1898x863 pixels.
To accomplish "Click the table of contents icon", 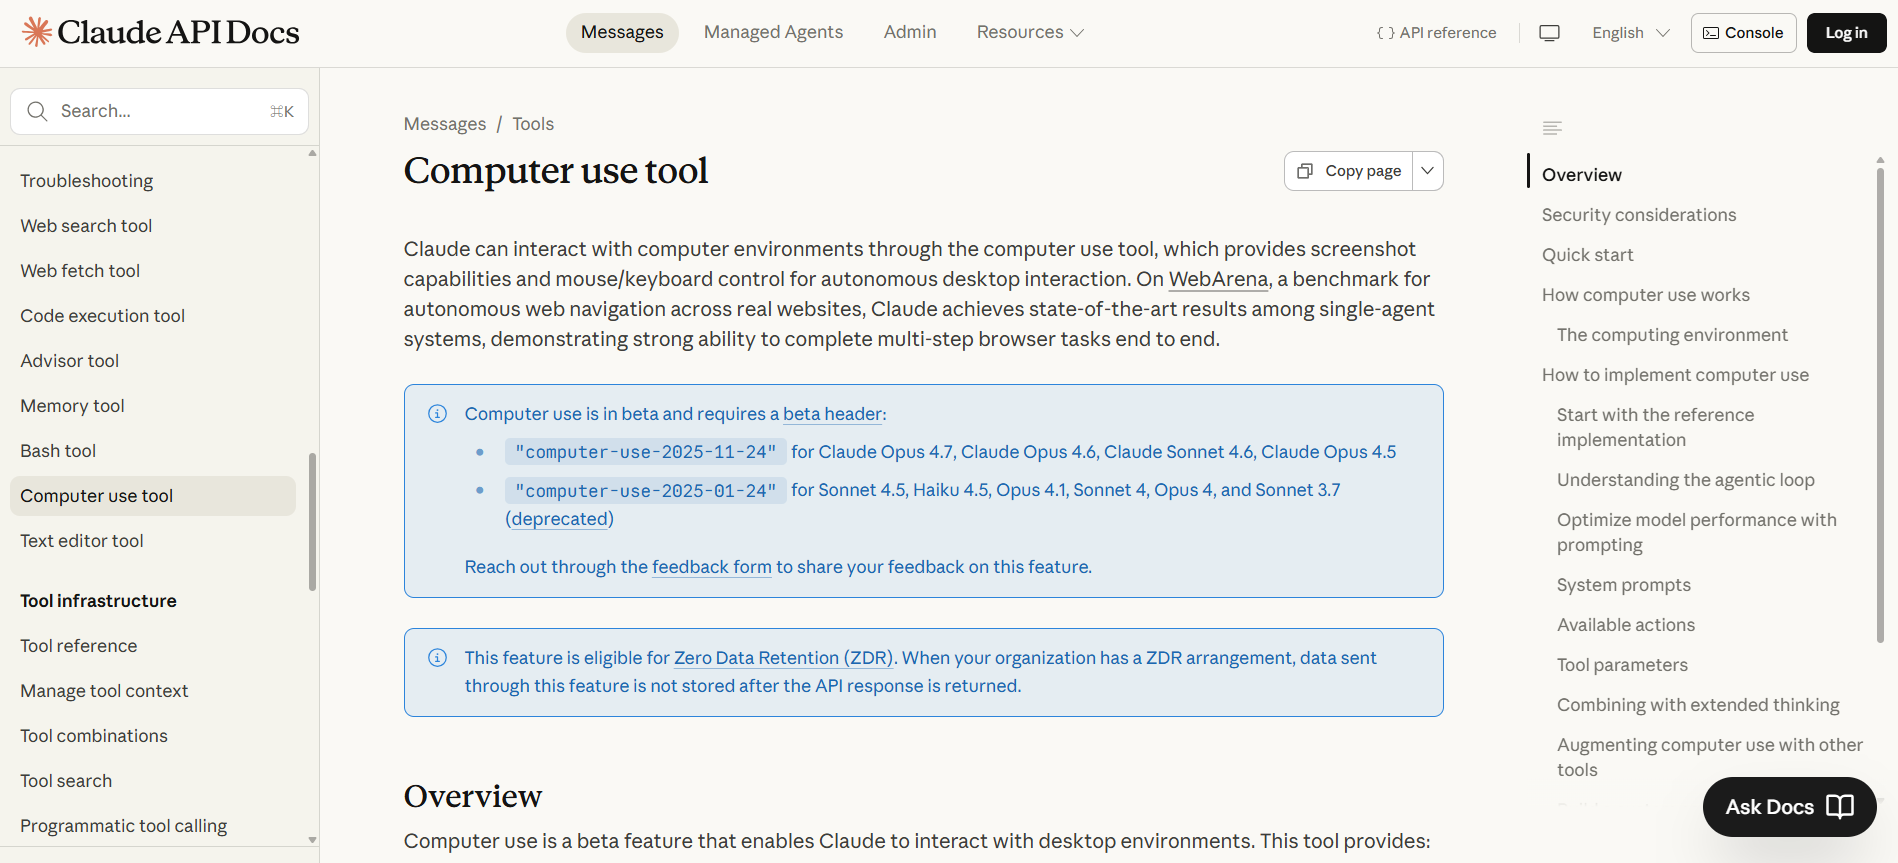I will pos(1552,128).
